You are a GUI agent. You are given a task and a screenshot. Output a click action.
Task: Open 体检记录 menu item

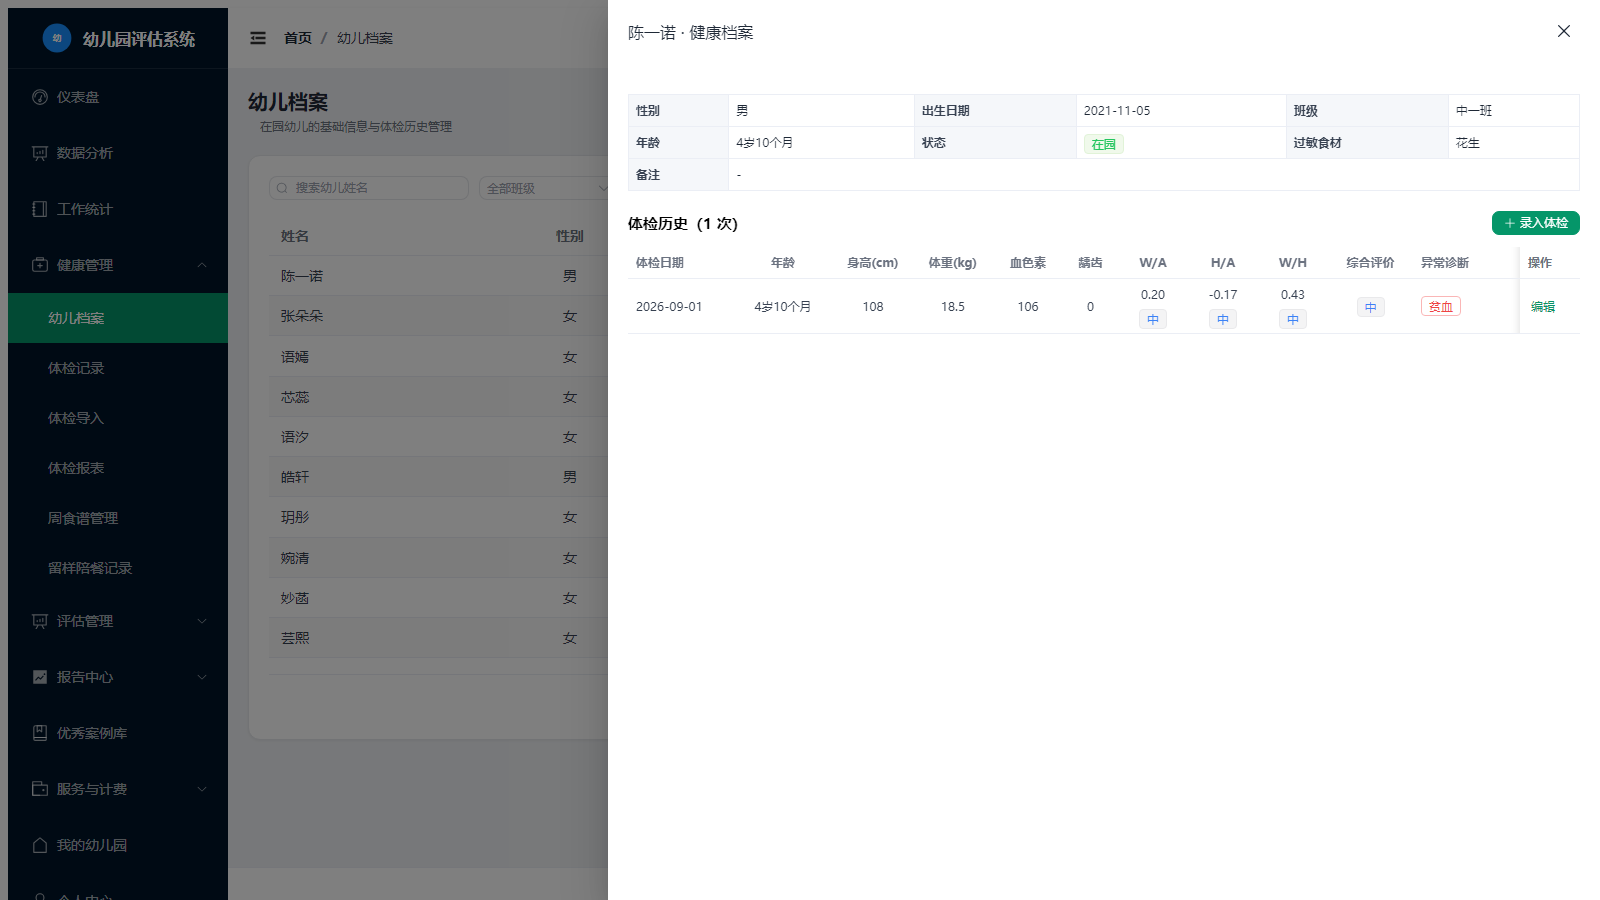(118, 368)
